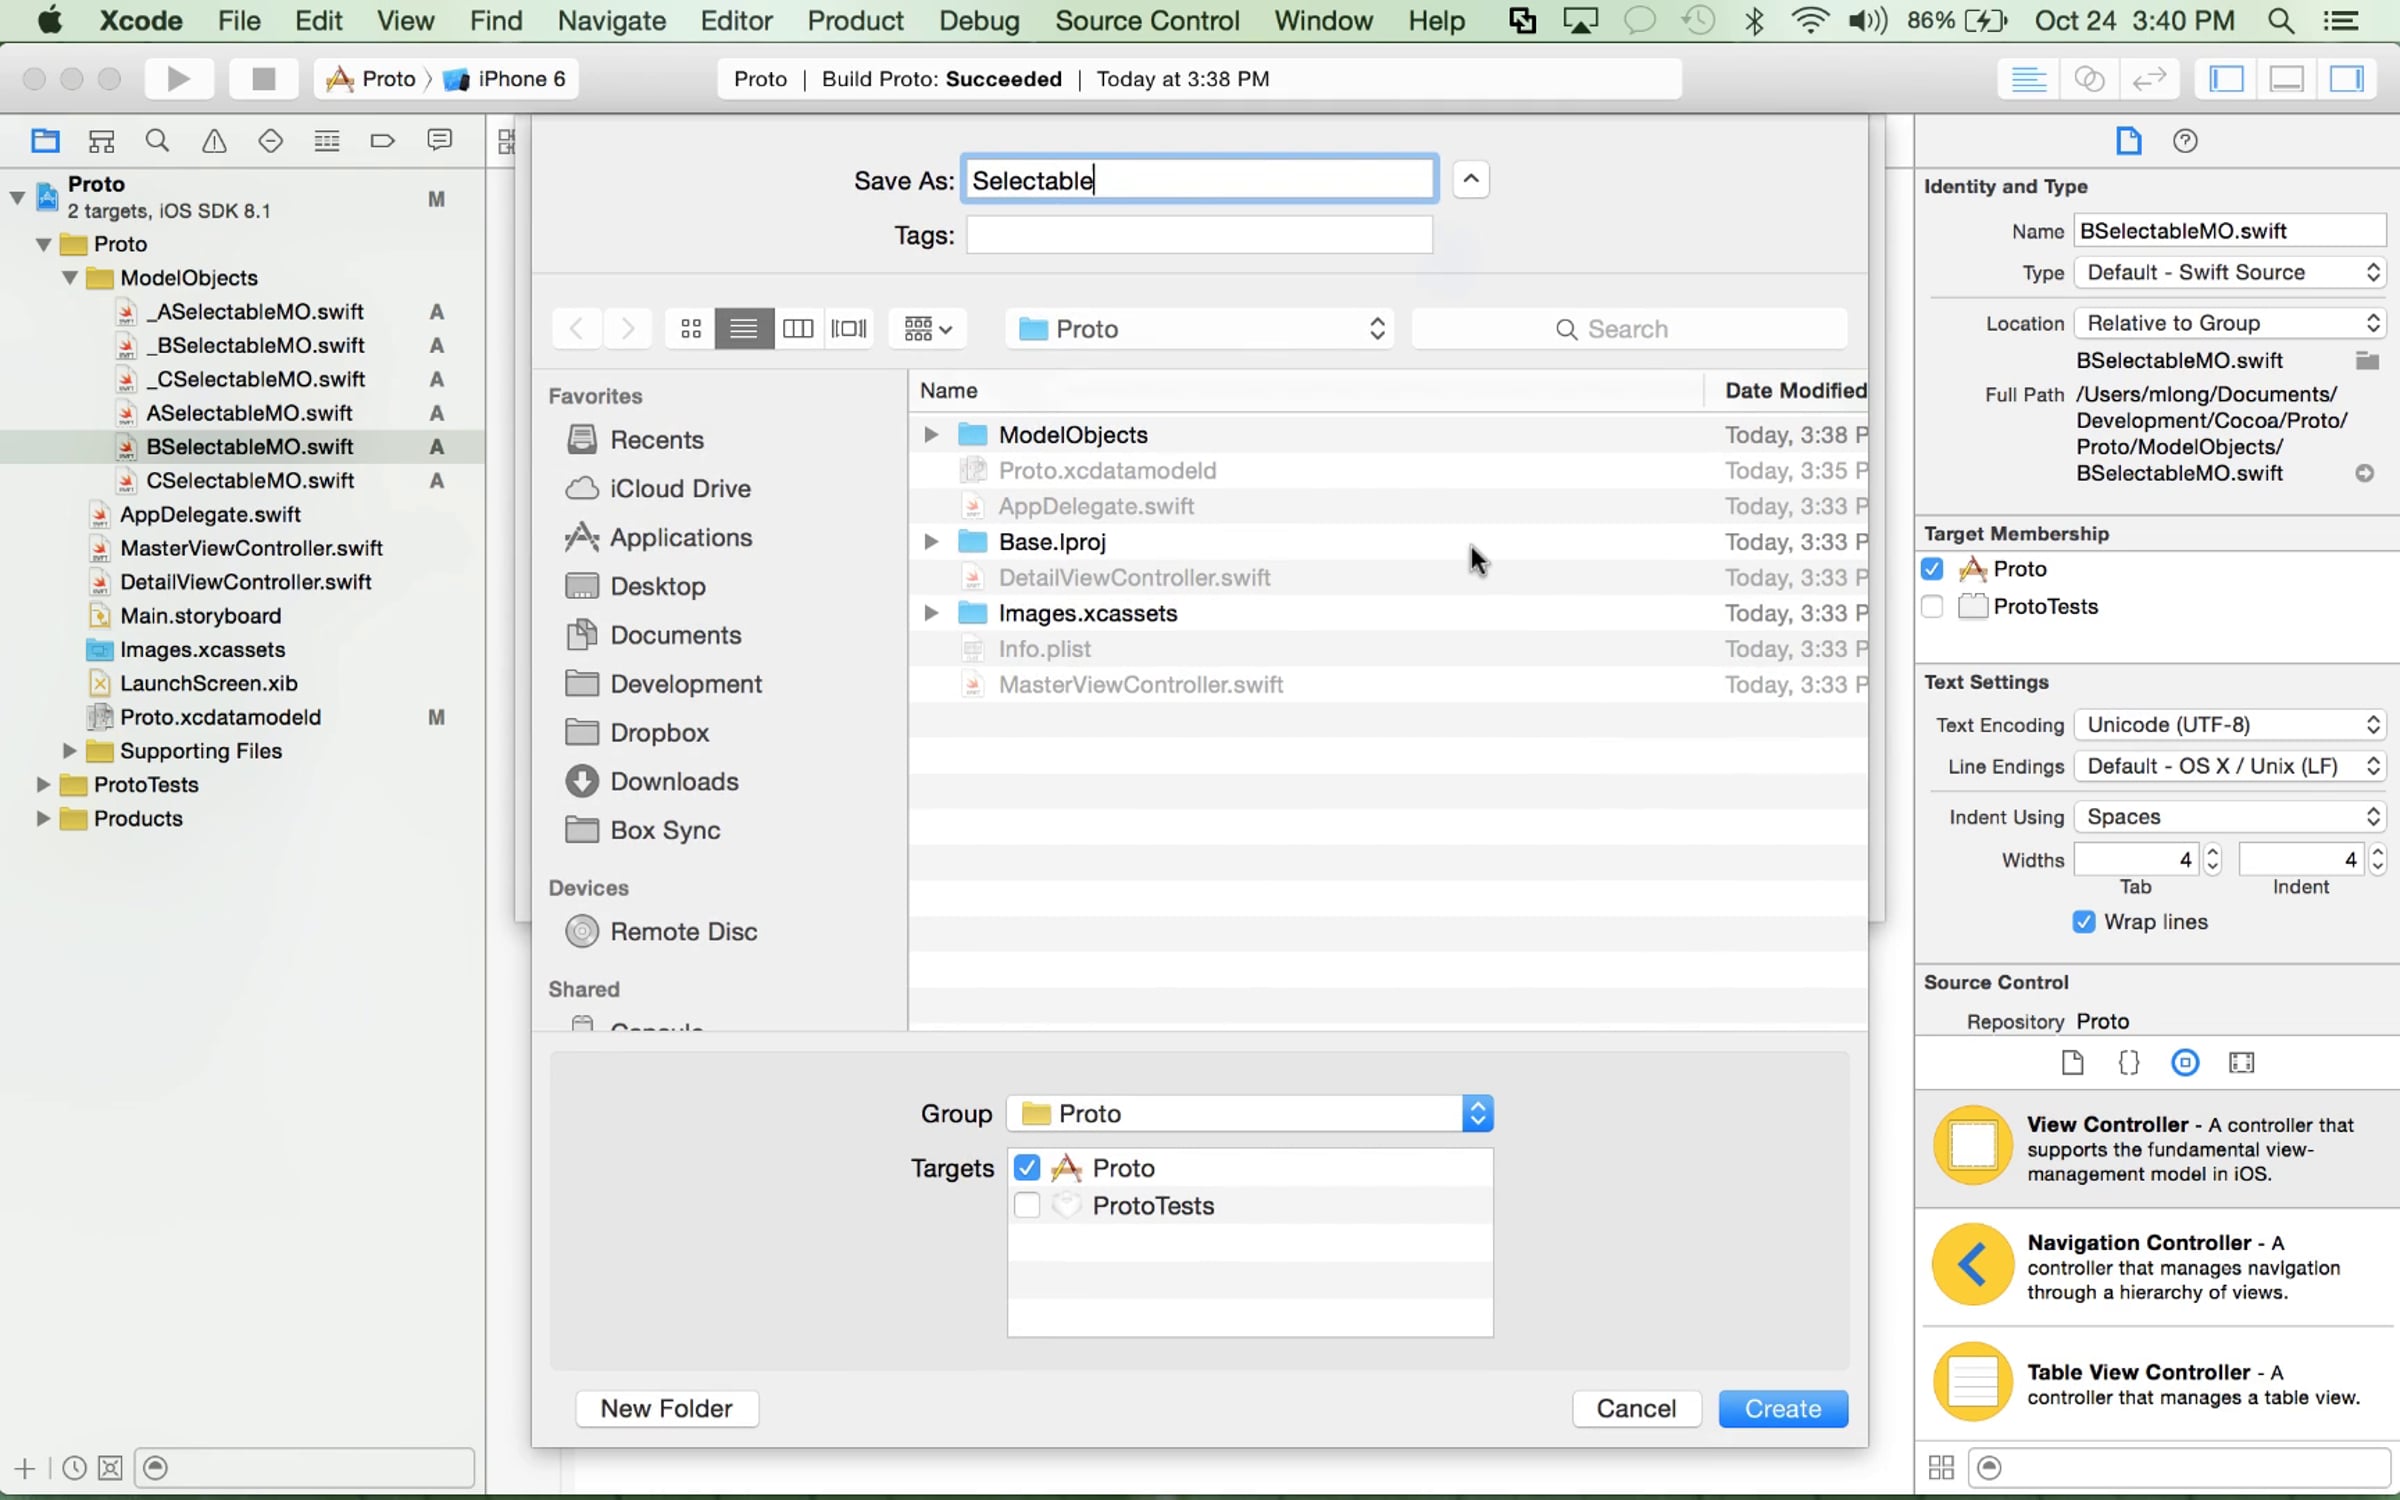Click the New Folder button

point(667,1409)
